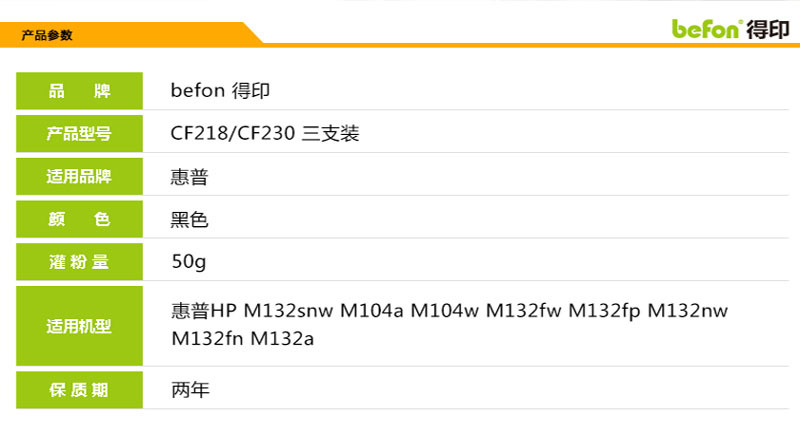Click the 保质期 green label

coord(80,390)
